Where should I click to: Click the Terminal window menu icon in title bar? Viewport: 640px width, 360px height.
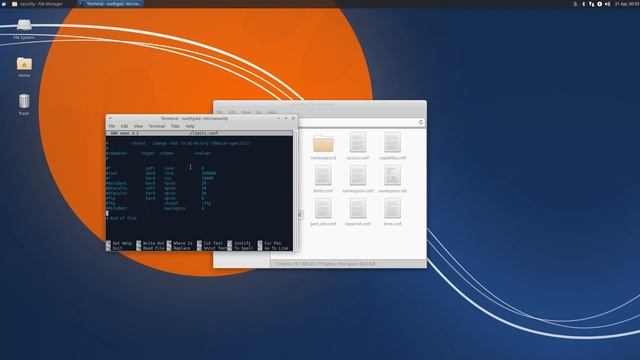110,118
